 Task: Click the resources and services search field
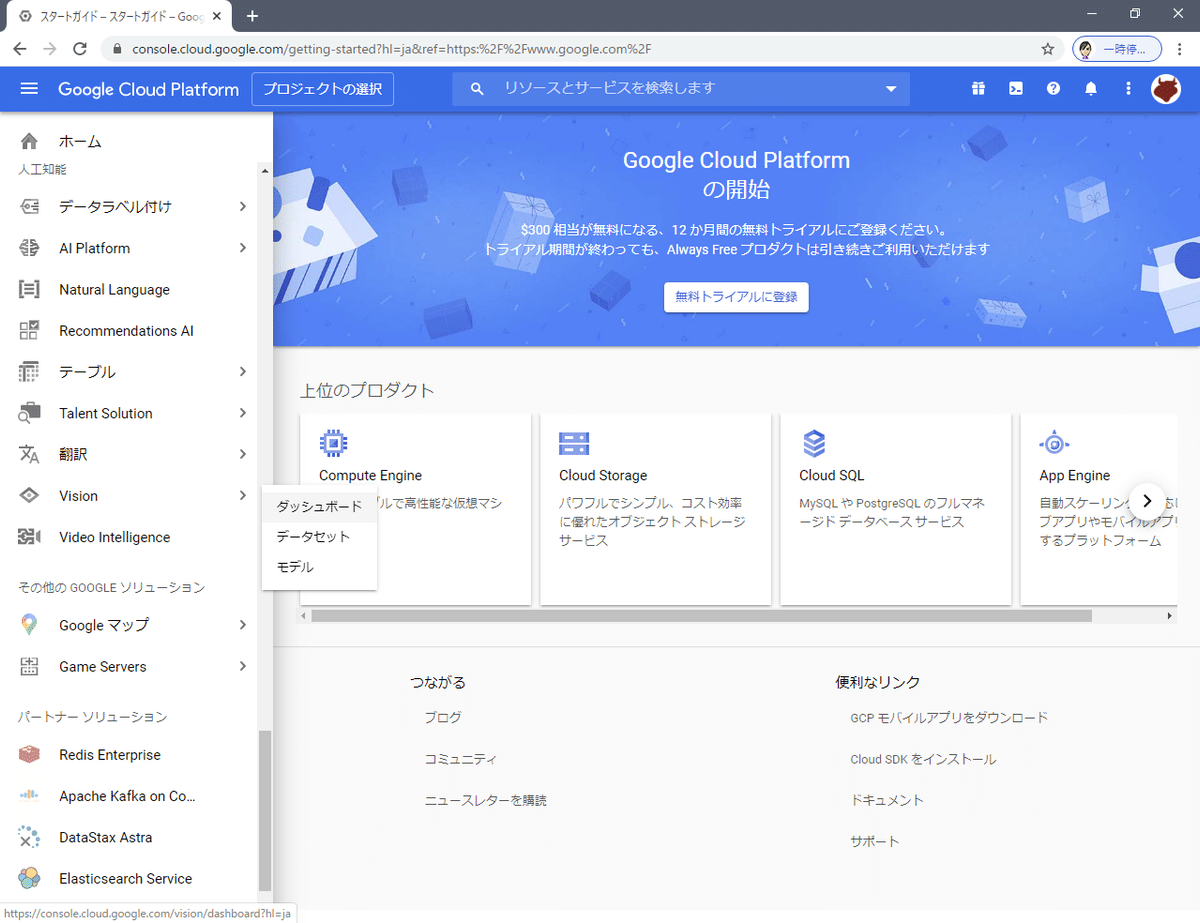coord(681,89)
